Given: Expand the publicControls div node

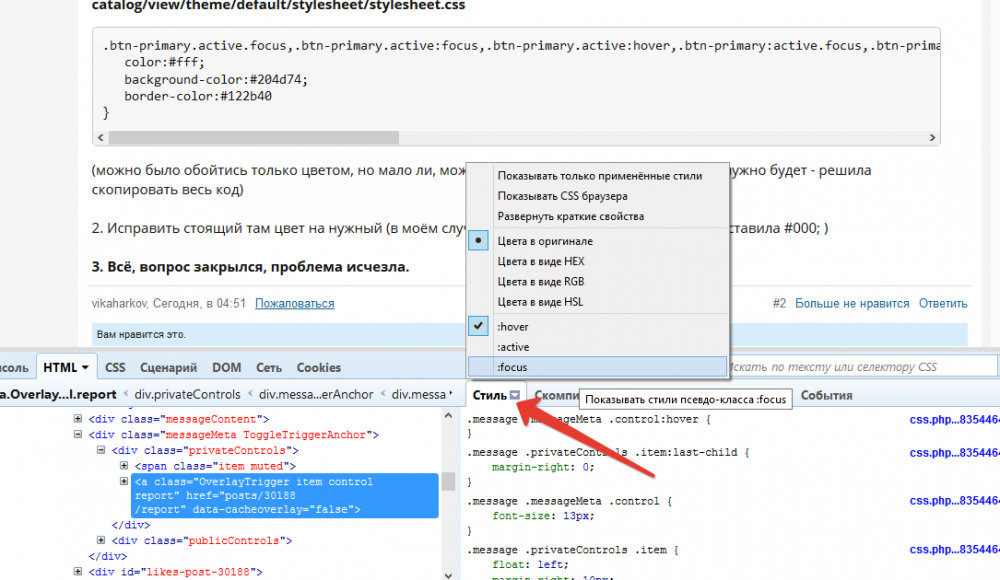Looking at the screenshot, I should (101, 540).
